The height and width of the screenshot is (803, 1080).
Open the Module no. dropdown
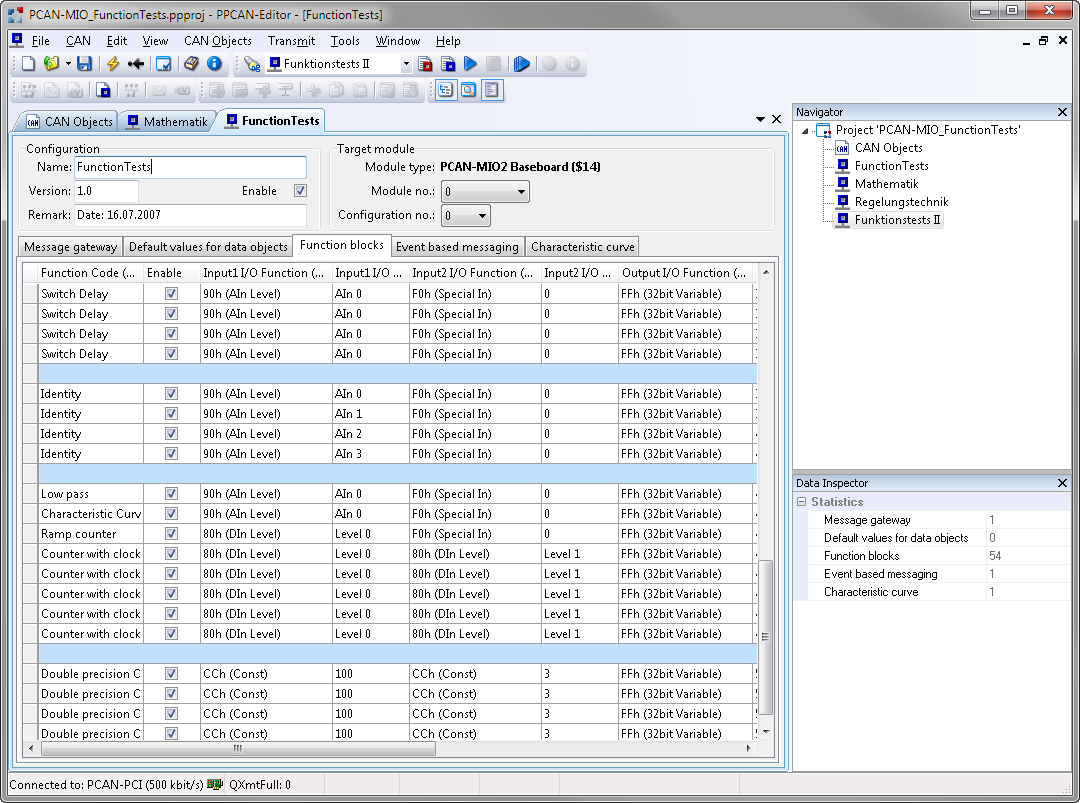(x=485, y=192)
